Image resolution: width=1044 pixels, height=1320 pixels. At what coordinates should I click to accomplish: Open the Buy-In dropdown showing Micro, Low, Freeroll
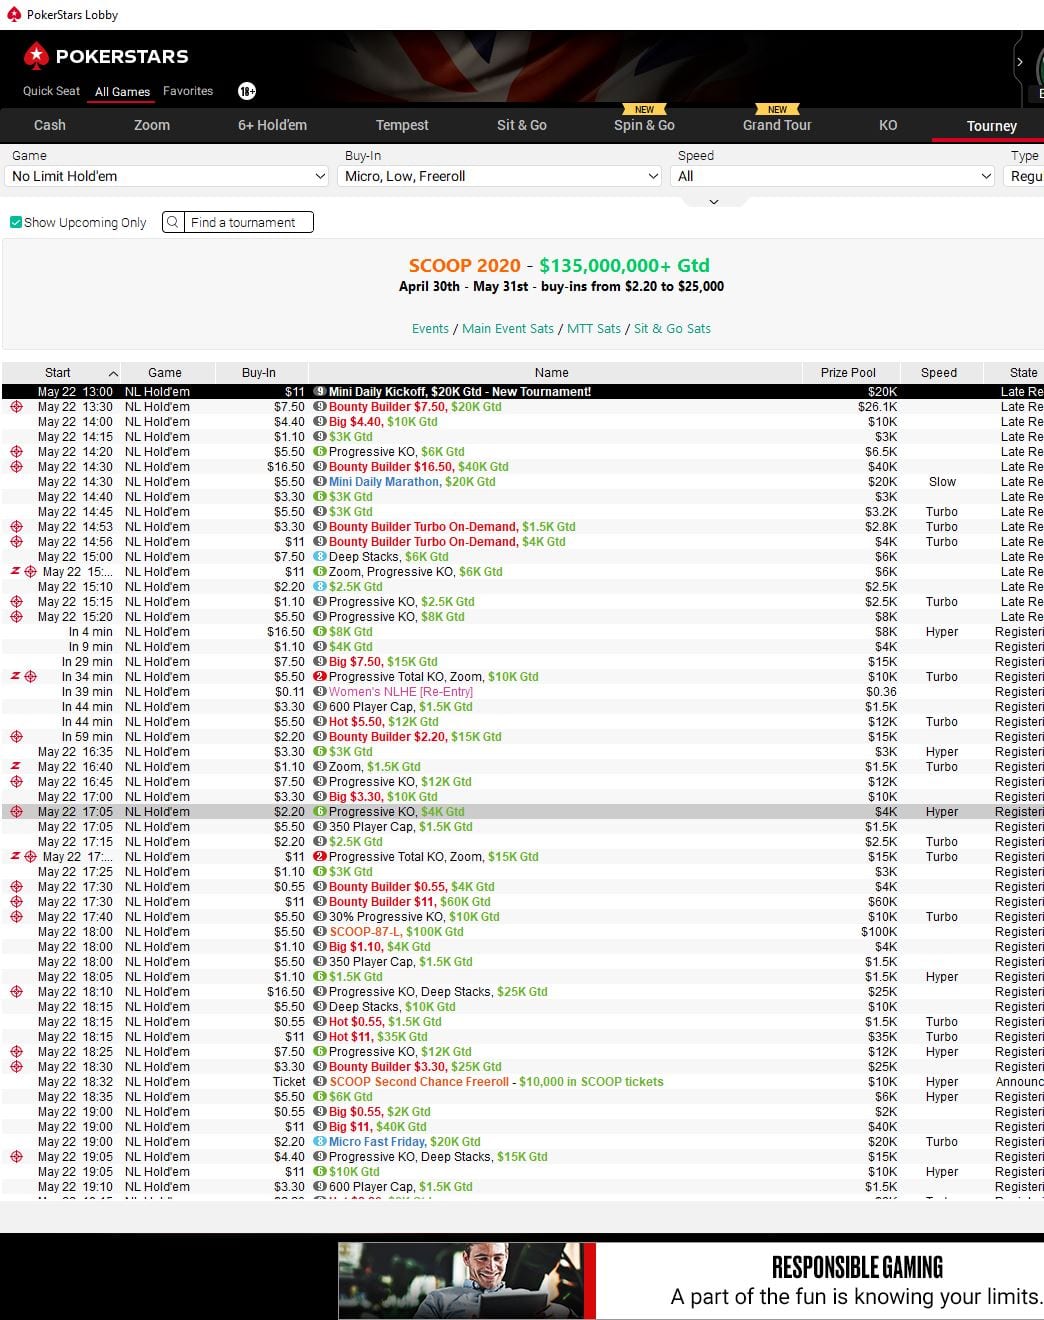501,176
